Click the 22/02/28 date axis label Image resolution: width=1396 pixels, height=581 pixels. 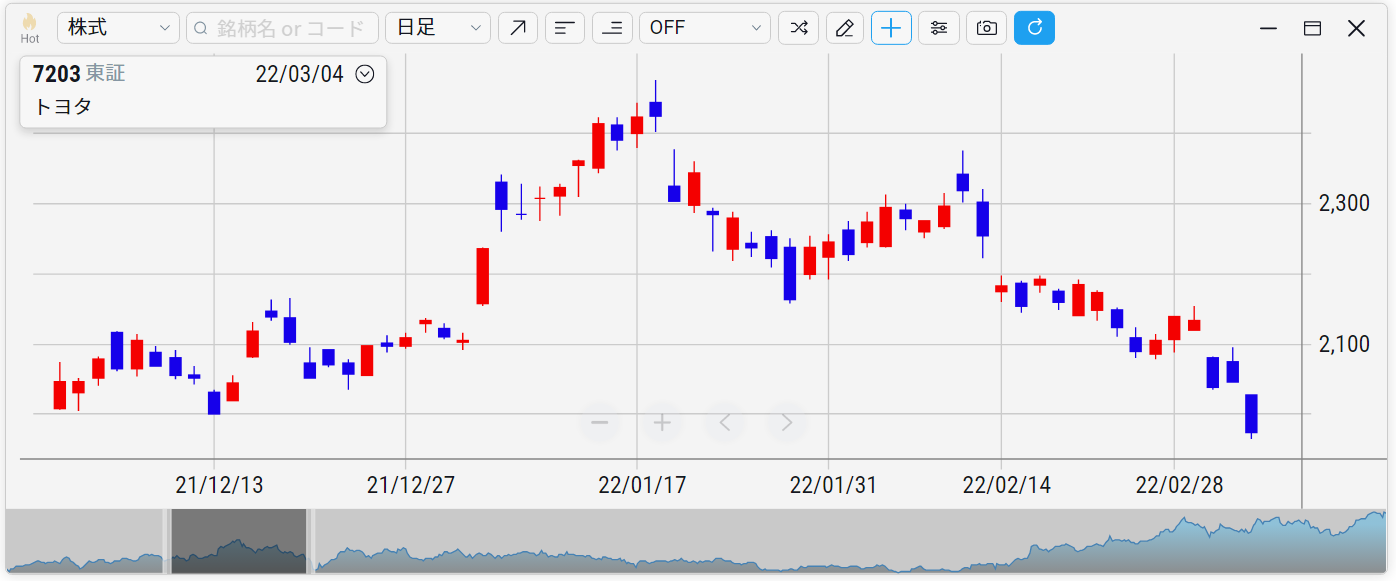1180,486
